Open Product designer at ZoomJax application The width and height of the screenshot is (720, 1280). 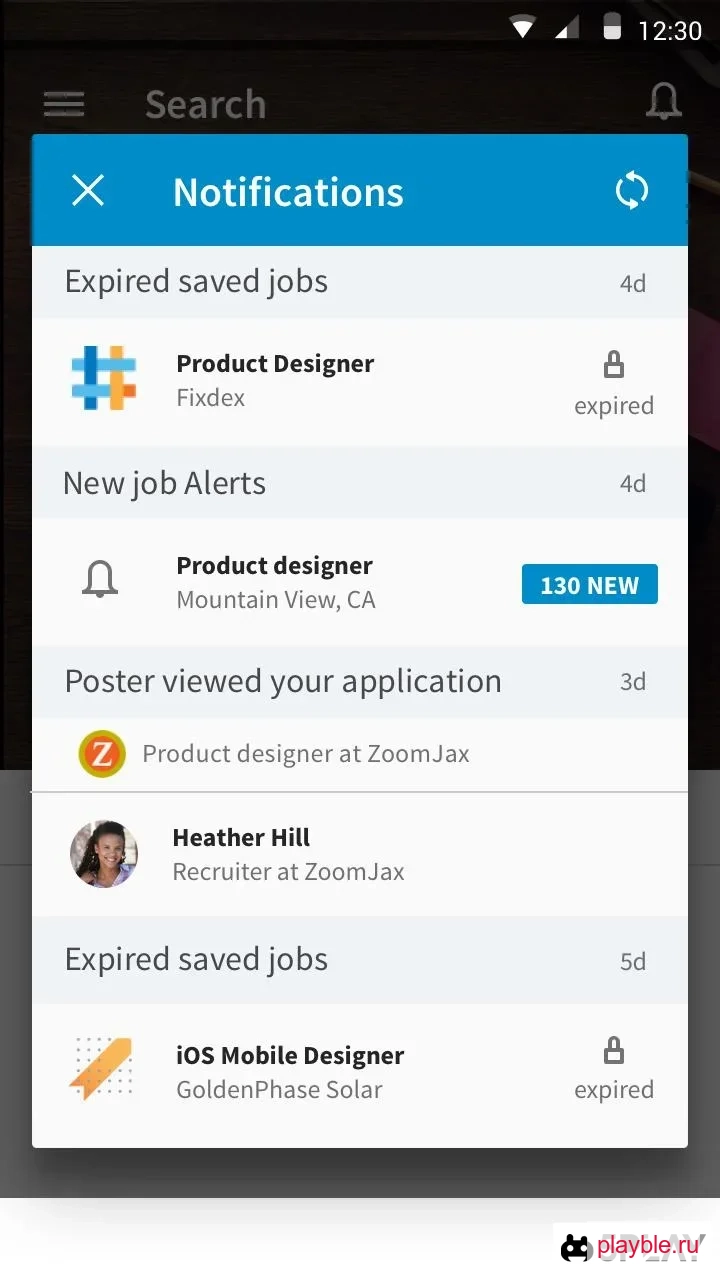tap(360, 754)
